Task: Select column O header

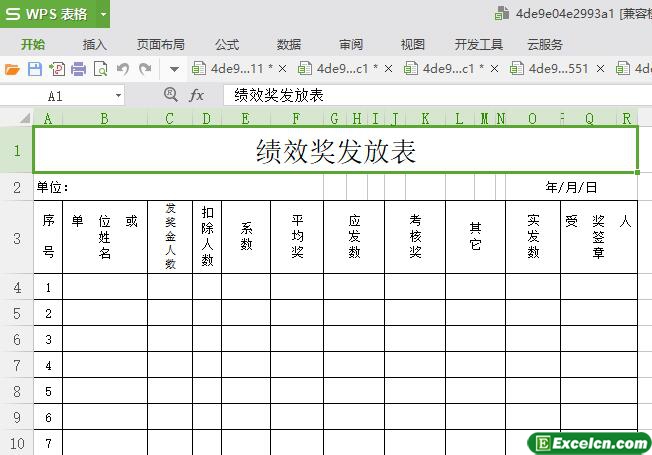Action: point(532,119)
